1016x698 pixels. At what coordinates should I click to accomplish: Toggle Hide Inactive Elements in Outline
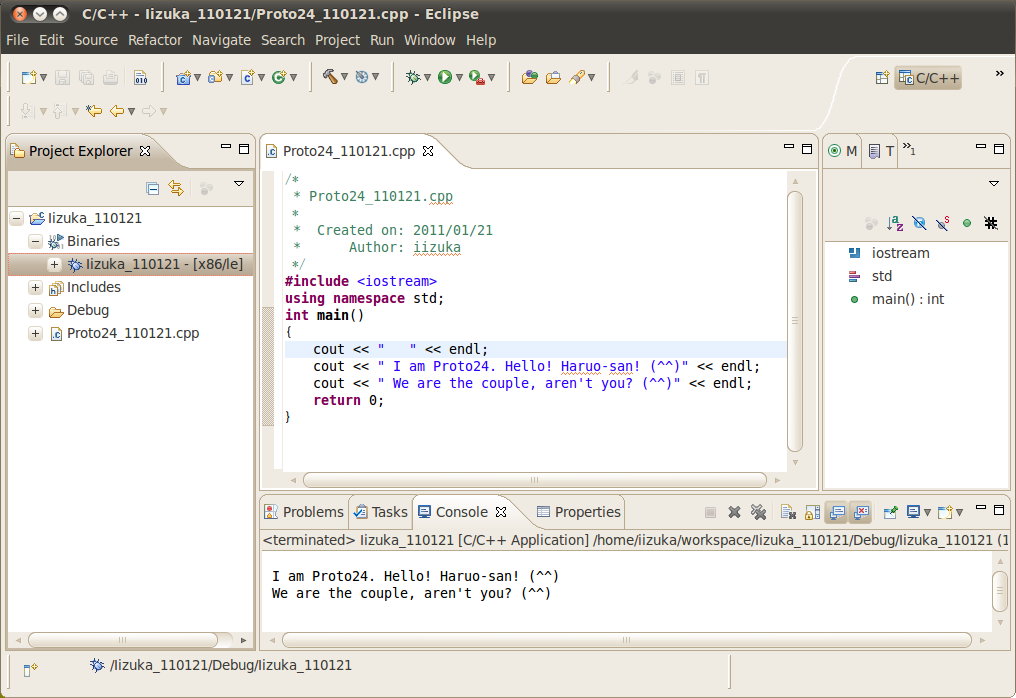991,224
